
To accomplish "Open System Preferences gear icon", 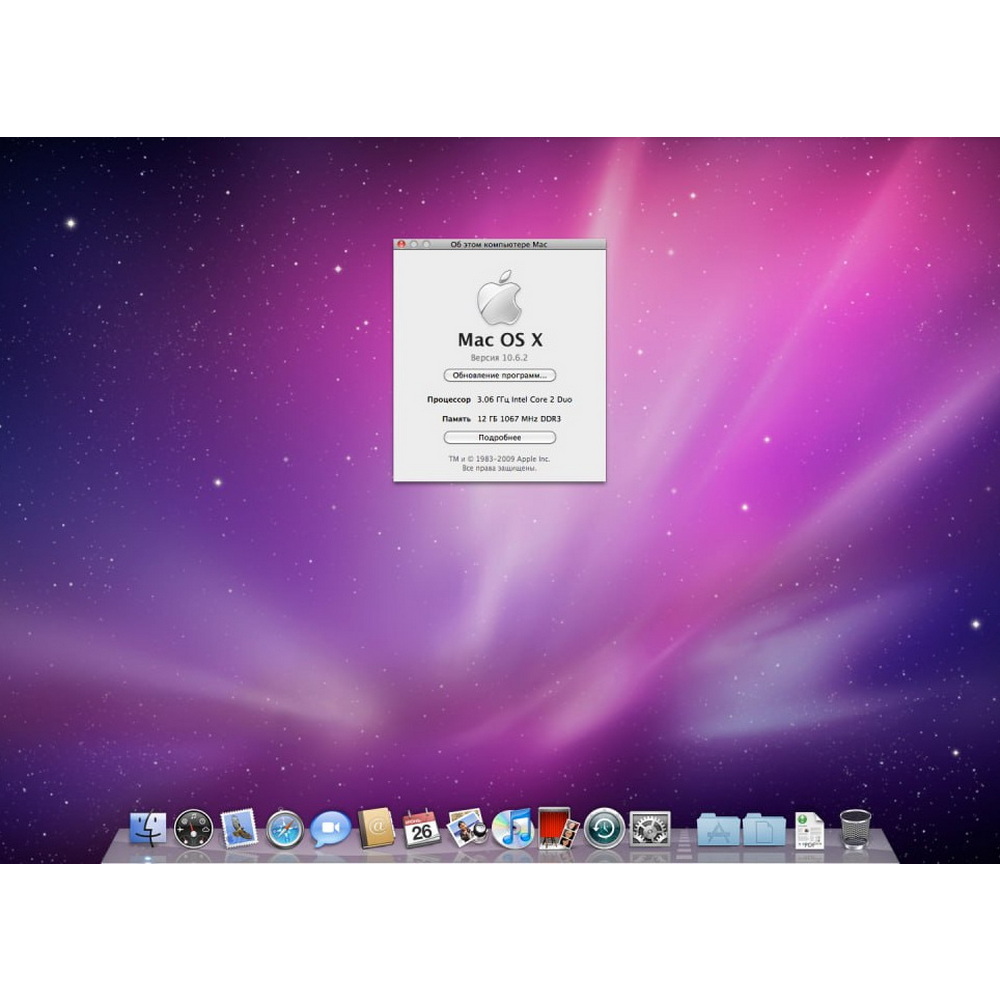I will tap(650, 828).
